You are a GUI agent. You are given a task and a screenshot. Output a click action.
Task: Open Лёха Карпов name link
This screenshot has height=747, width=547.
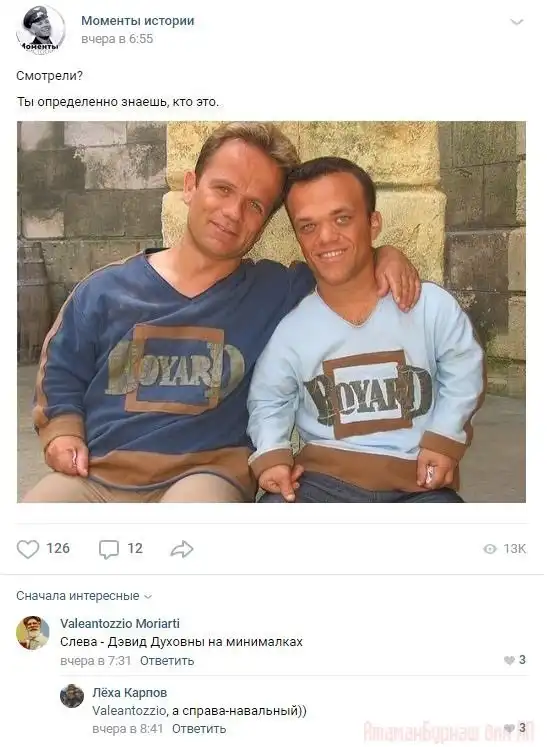[130, 693]
